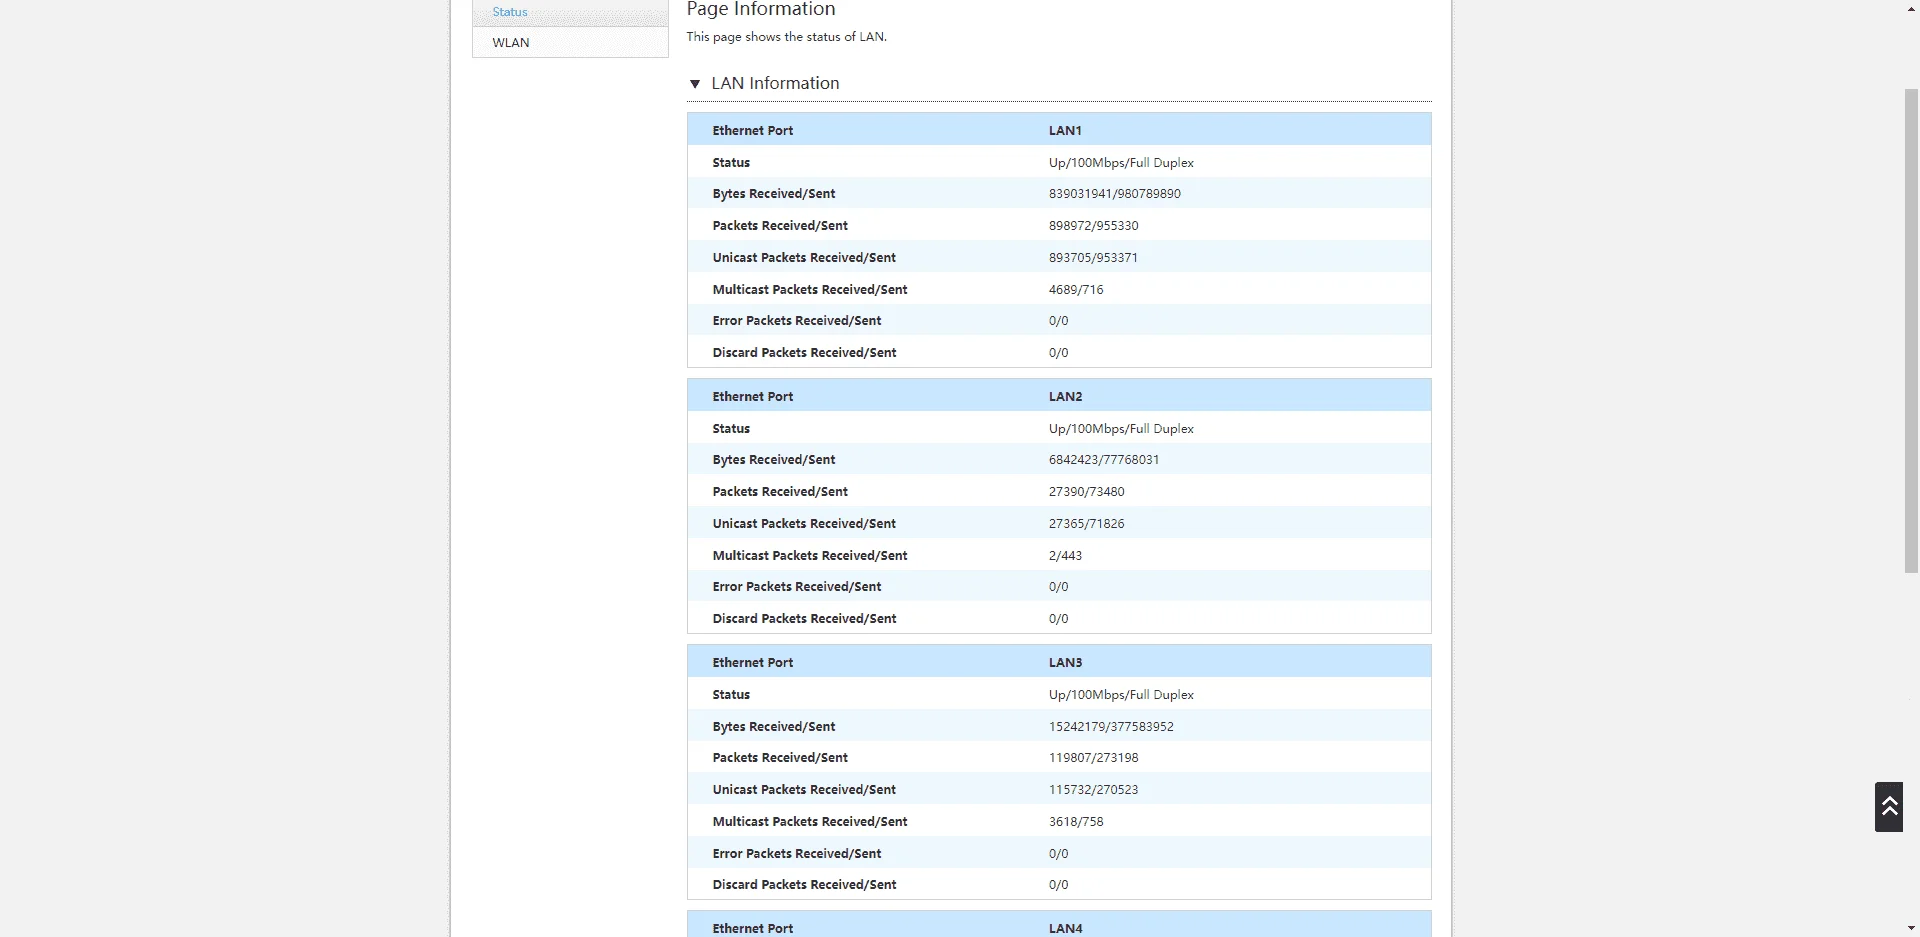
Task: Click the scrollbar up arrow
Action: tap(1911, 8)
